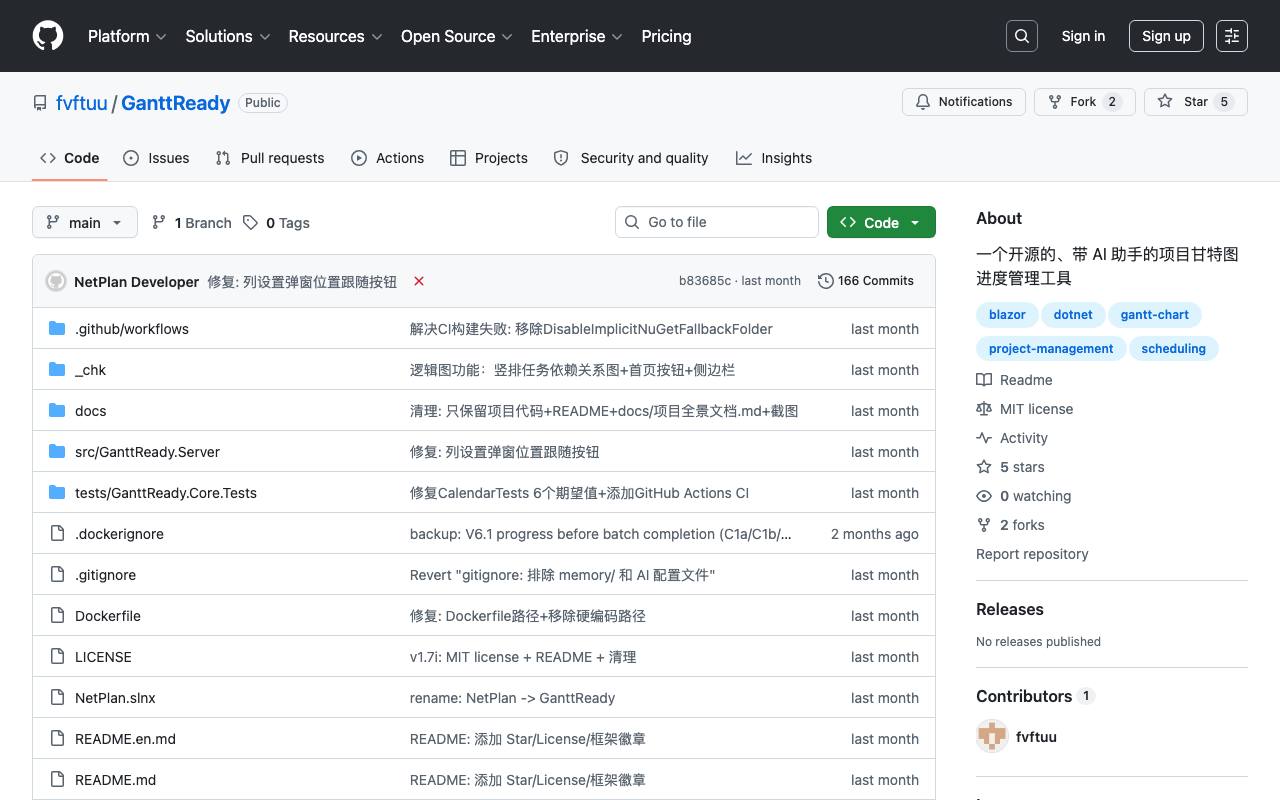1280x800 pixels.
Task: Click the failed CI status X icon
Action: click(419, 281)
